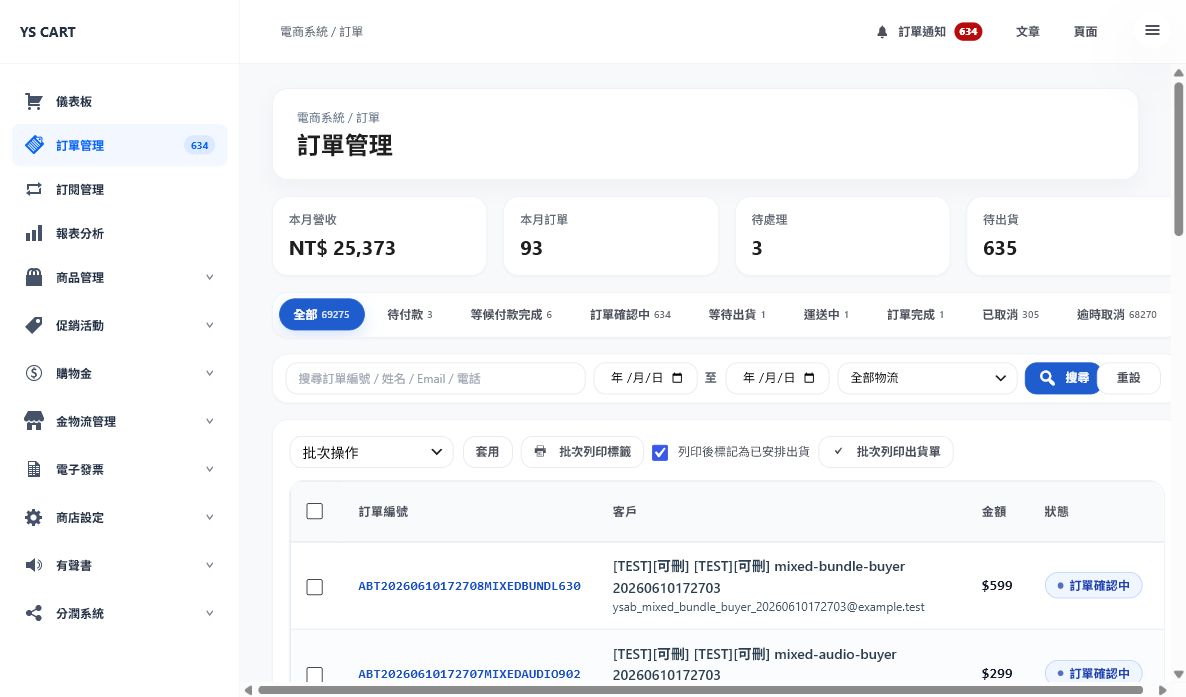Click the horizontal scrollbar at bottom
This screenshot has width=1186, height=697.
click(700, 689)
